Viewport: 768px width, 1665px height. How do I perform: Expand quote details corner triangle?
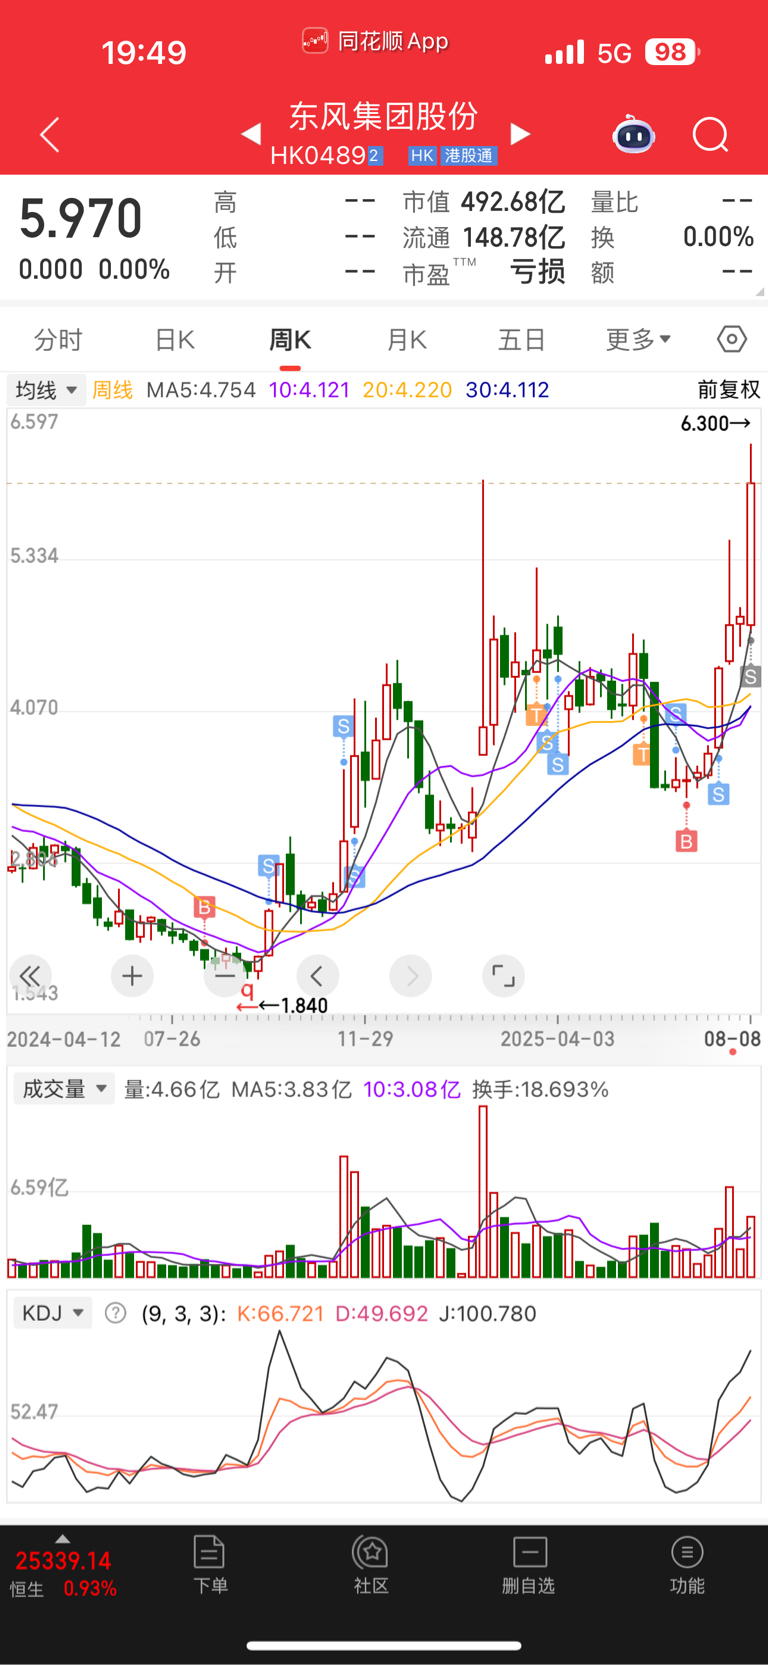(760, 292)
